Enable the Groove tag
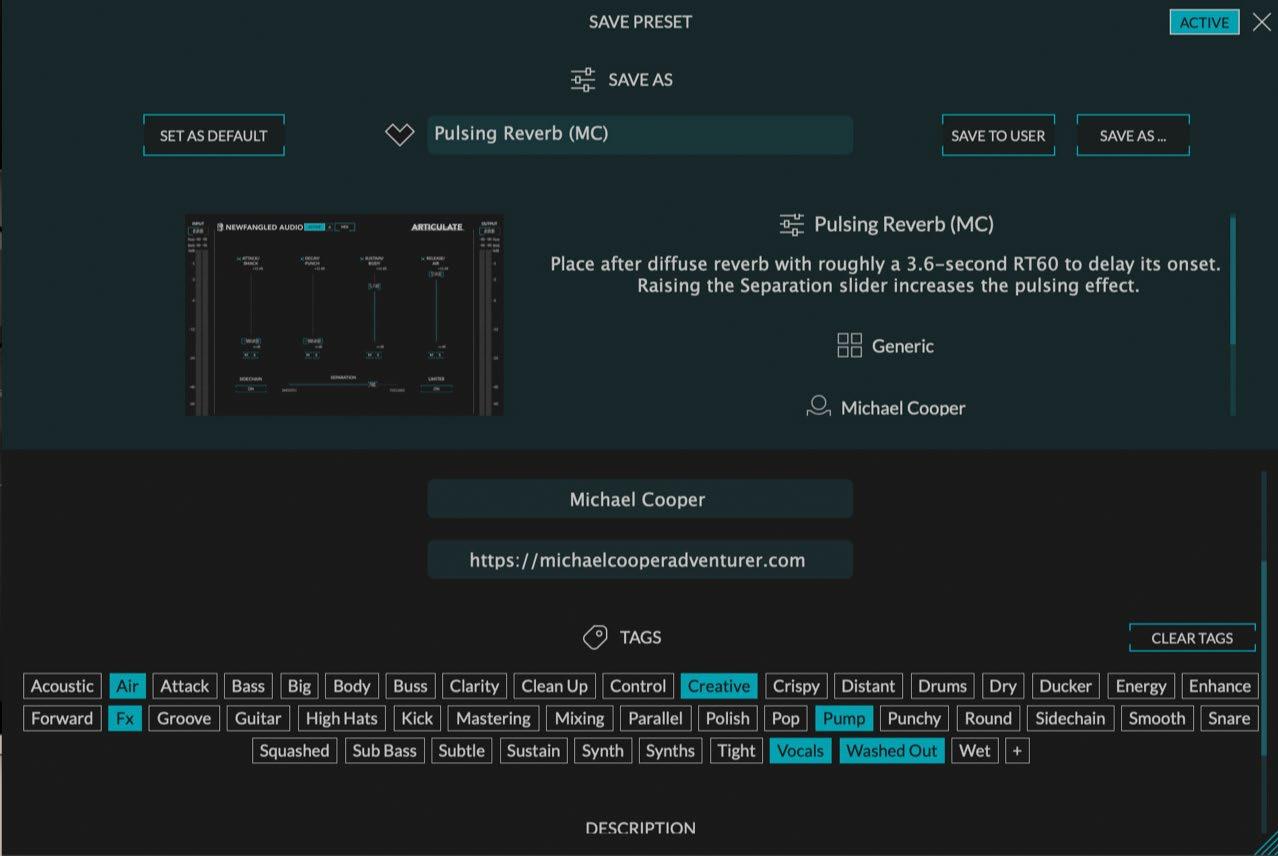1278x856 pixels. [184, 718]
